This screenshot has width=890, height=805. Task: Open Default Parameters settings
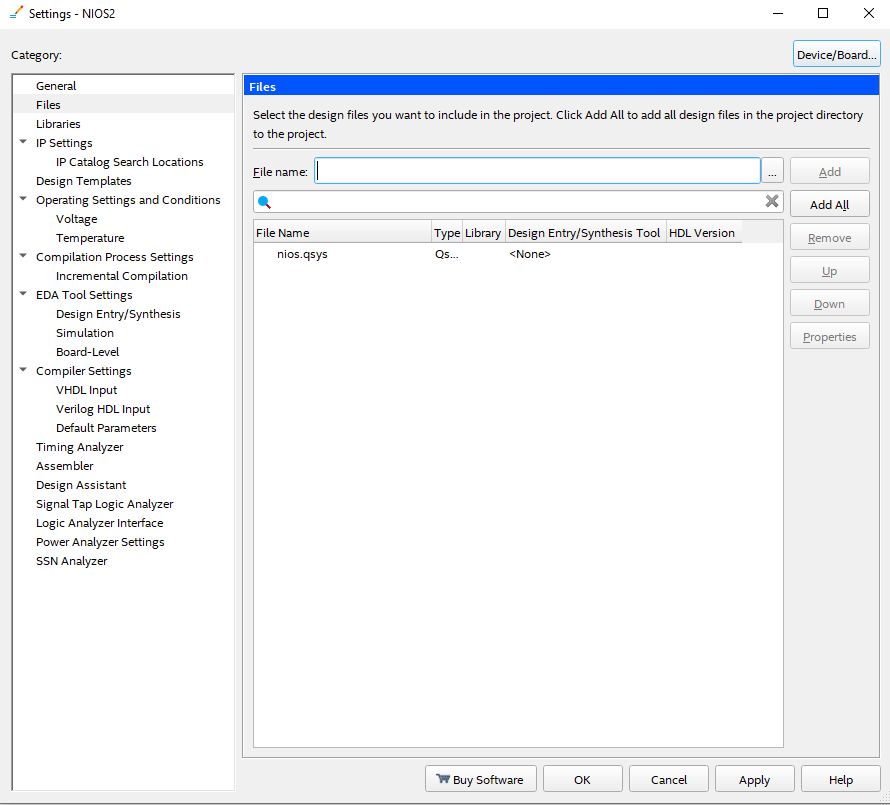coord(106,428)
